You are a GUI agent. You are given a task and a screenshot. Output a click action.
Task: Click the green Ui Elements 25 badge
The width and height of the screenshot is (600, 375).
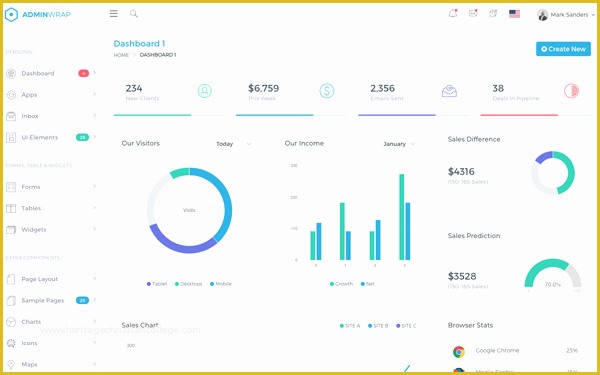[82, 137]
